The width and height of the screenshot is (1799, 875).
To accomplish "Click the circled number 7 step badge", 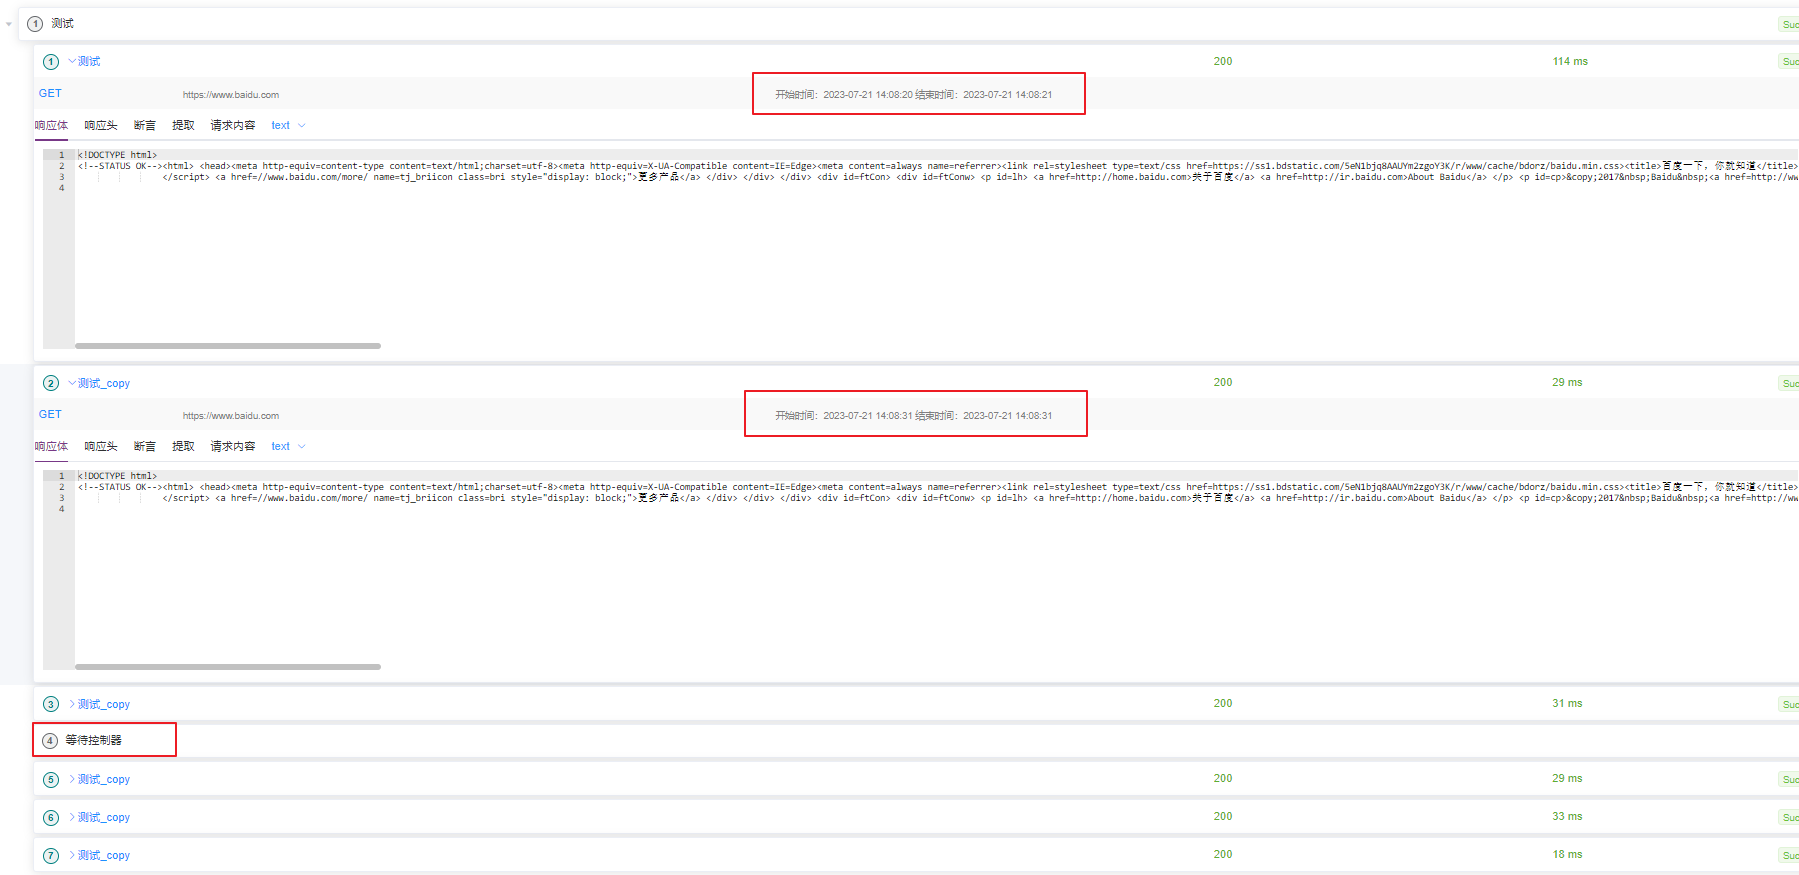I will pyautogui.click(x=51, y=856).
